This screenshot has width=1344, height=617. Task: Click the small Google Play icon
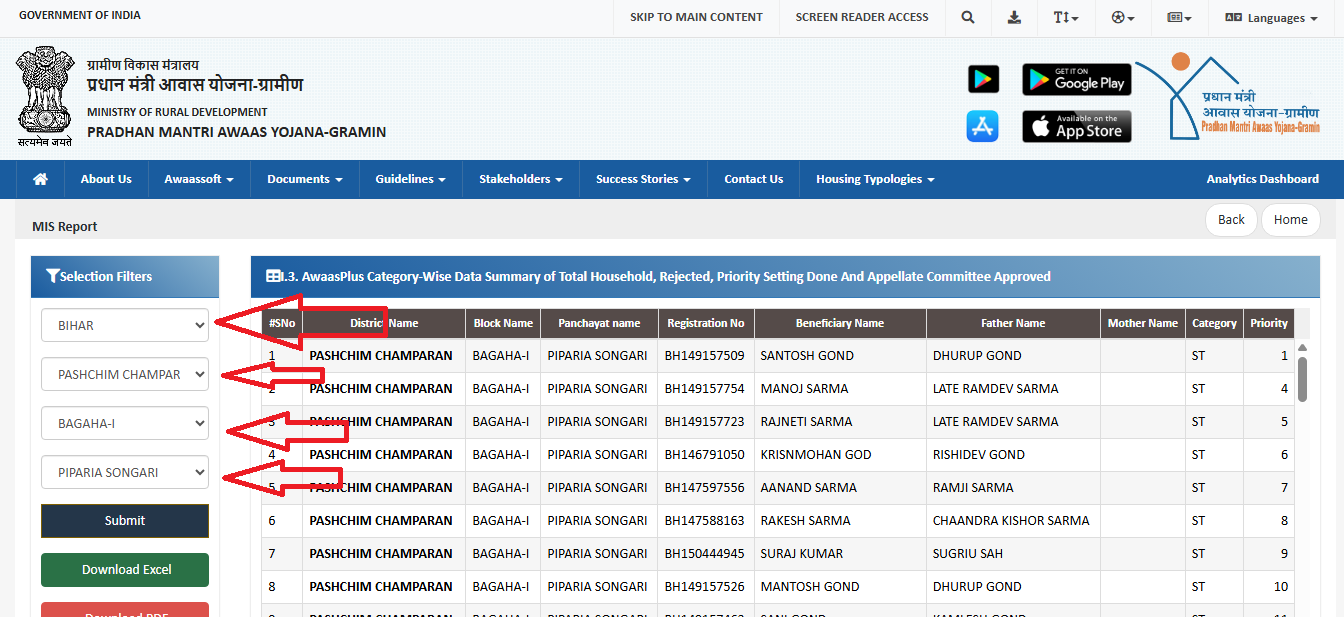pyautogui.click(x=983, y=79)
